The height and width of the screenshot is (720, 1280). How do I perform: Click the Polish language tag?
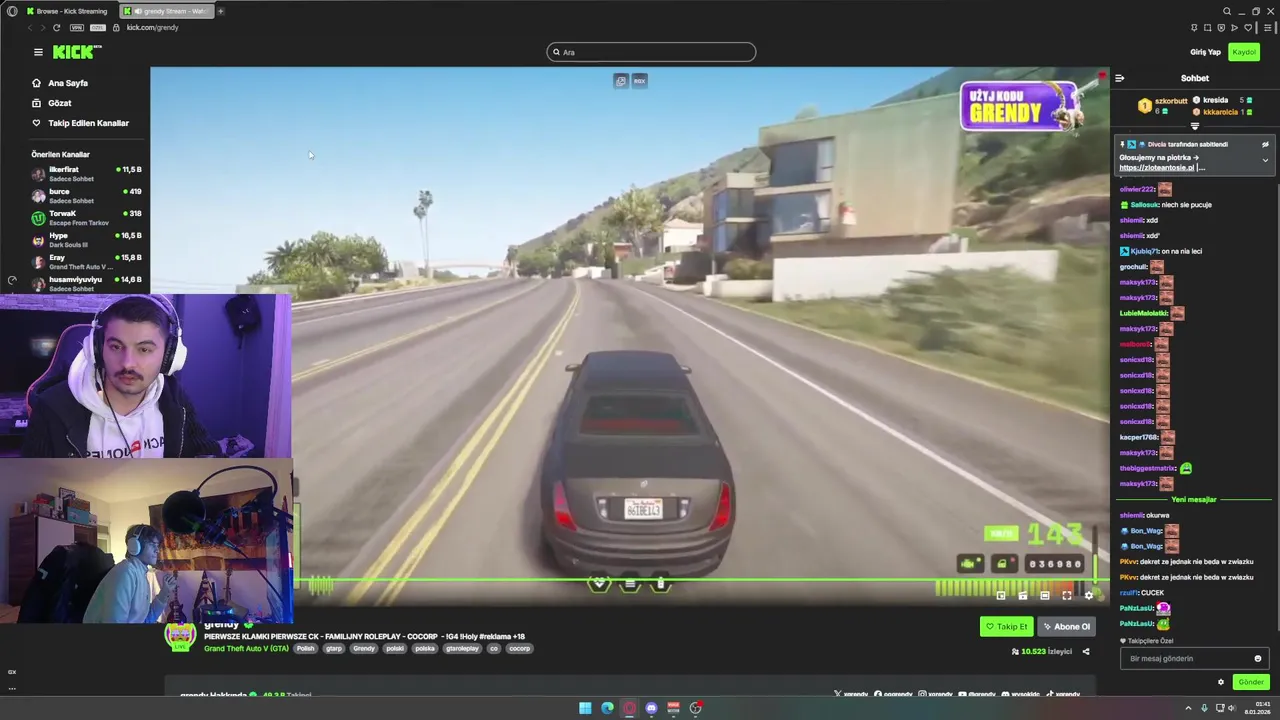(x=305, y=648)
